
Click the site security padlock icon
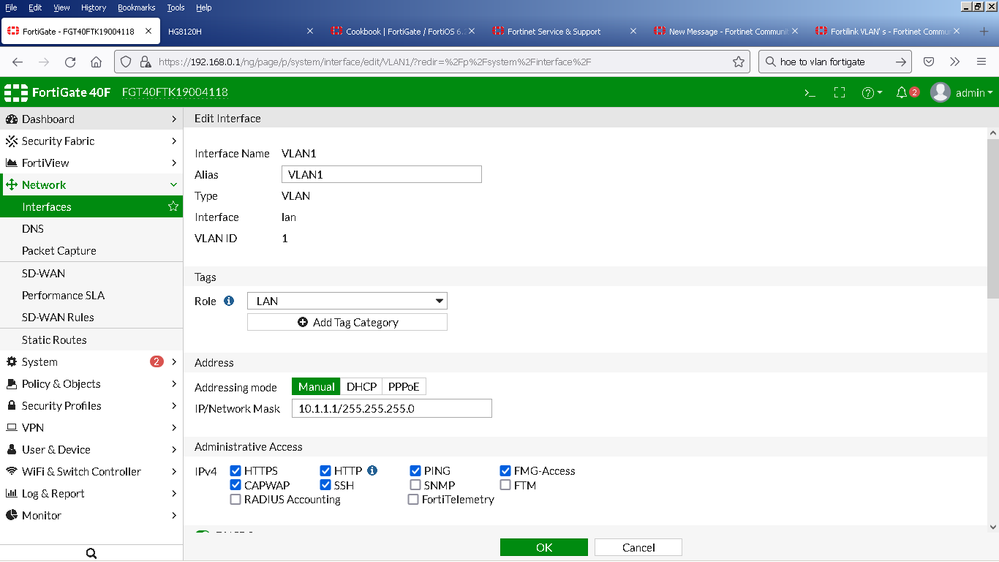tap(145, 62)
